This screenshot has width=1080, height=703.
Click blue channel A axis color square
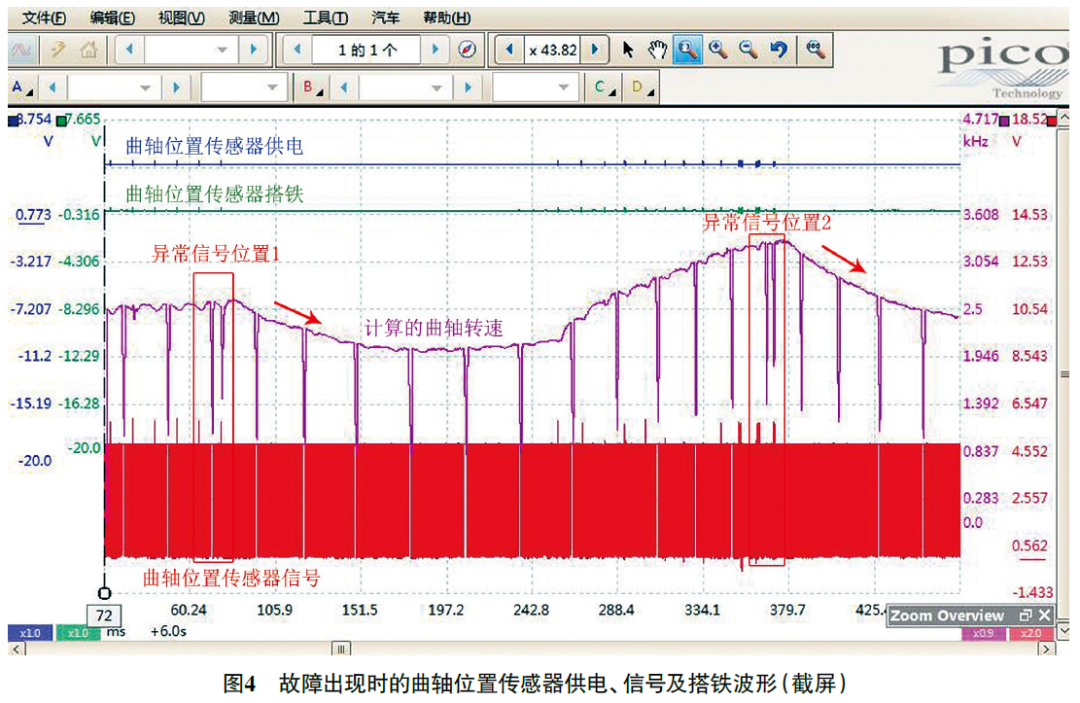point(13,121)
